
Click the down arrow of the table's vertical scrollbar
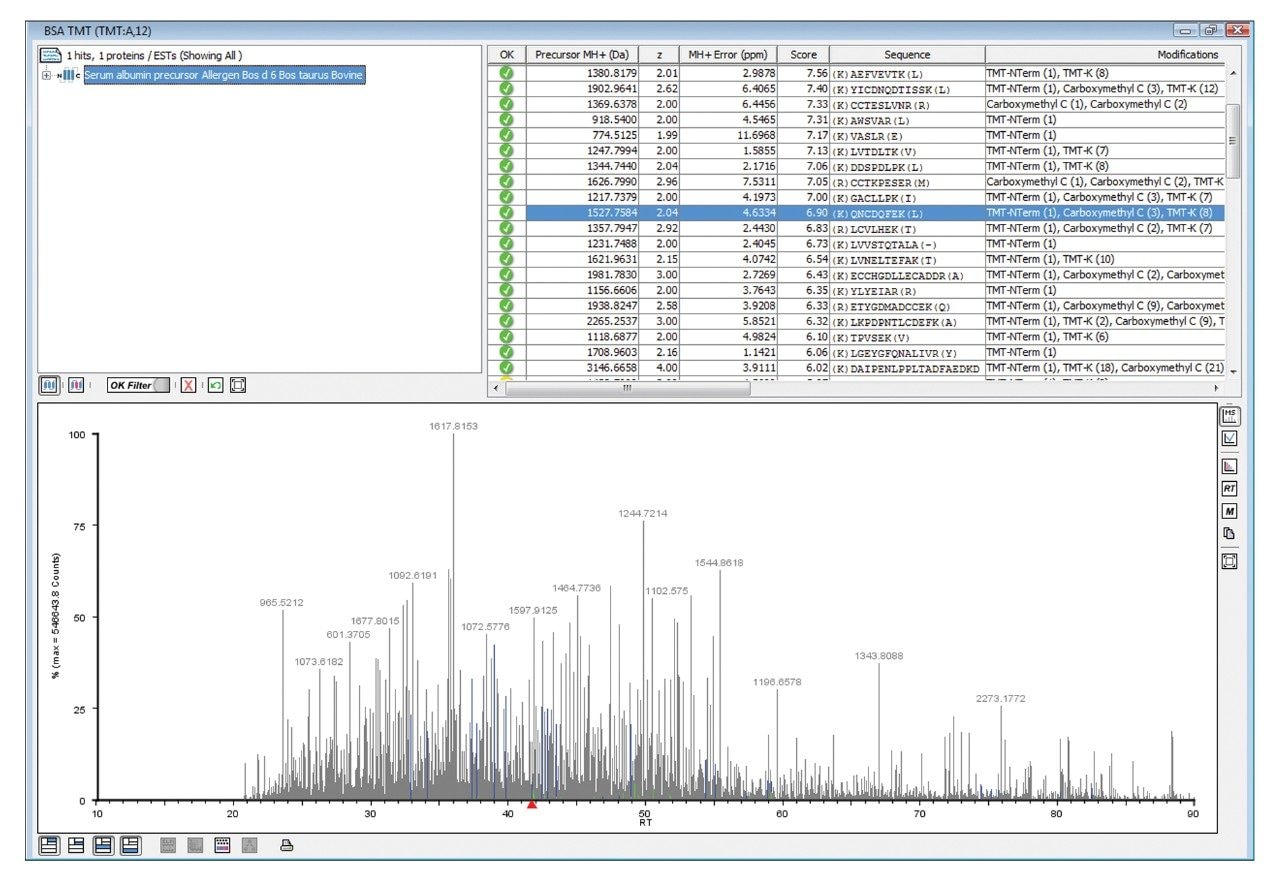(1233, 372)
